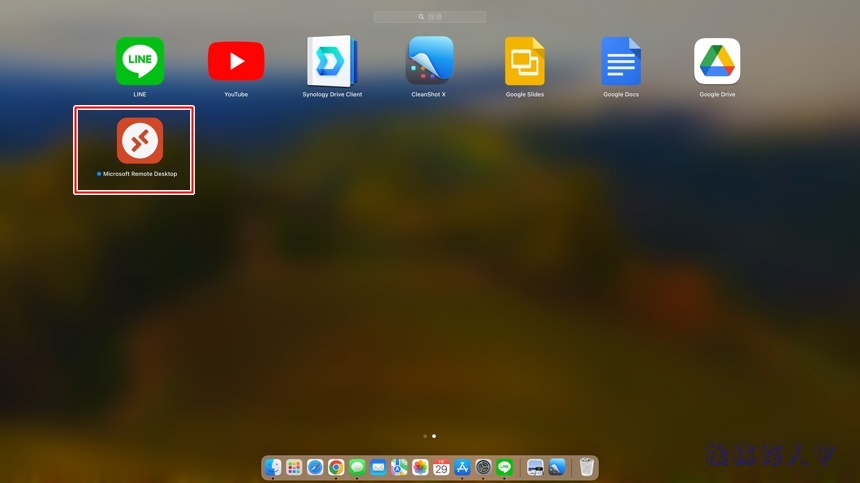
Task: Launch Google Drive
Action: coord(717,61)
